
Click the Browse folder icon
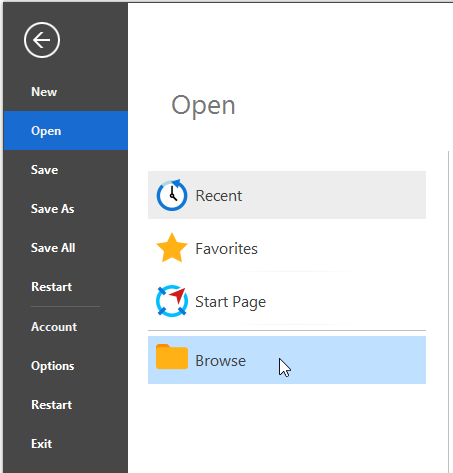tap(172, 357)
